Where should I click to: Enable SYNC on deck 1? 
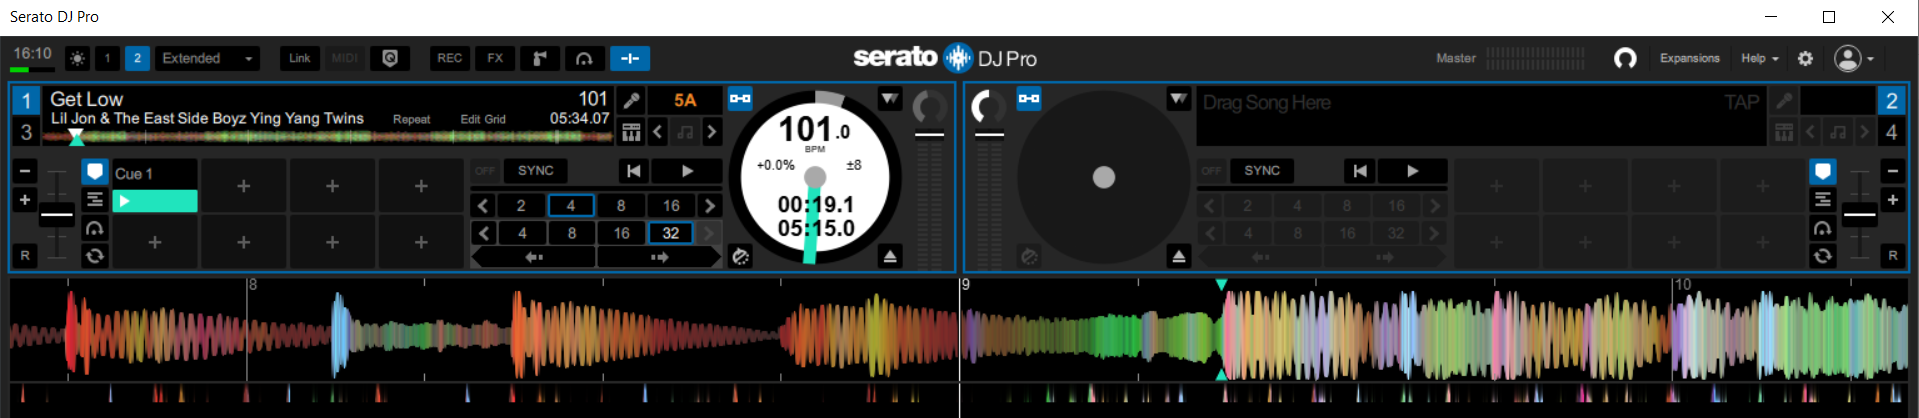[535, 171]
